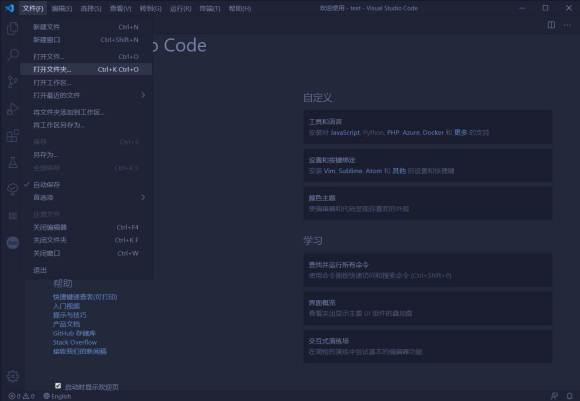Open the Source Control view

(x=13, y=82)
